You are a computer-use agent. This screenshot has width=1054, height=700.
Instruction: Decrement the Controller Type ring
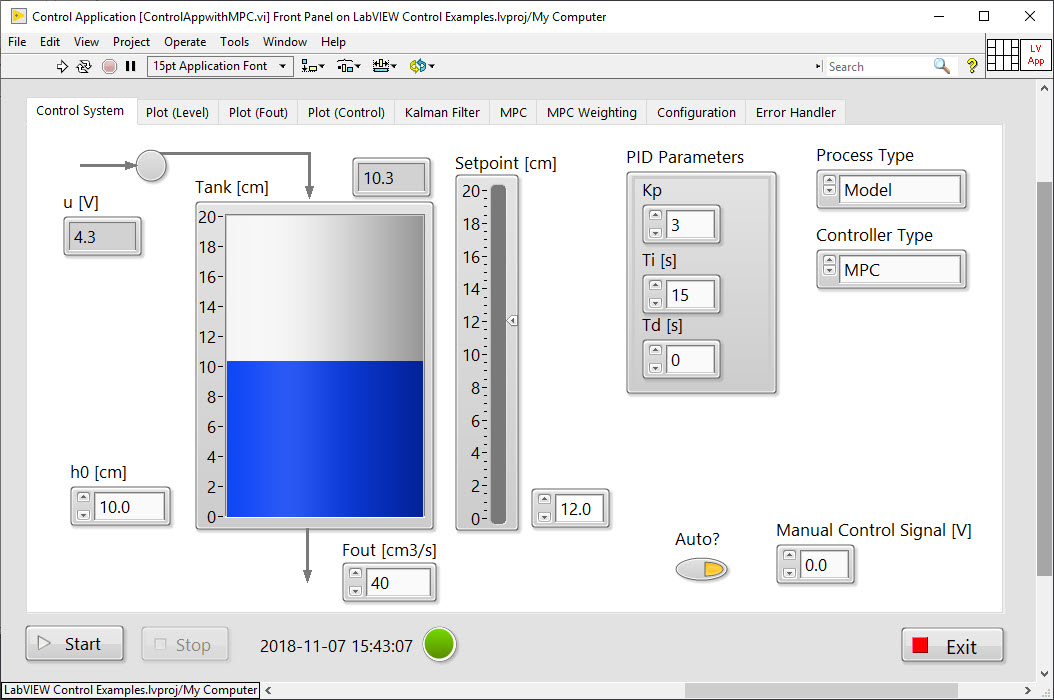tap(829, 271)
